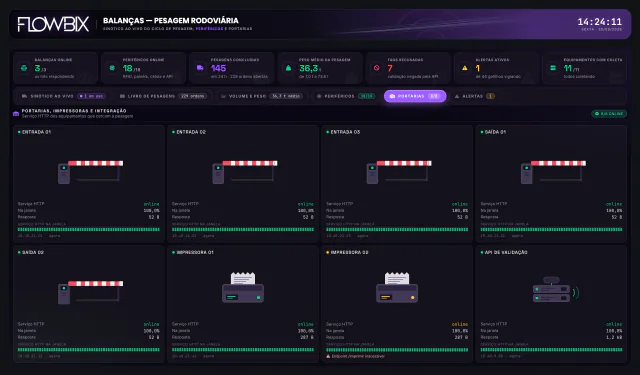Click the orange online status in Impressora 02
The width and height of the screenshot is (640, 375).
point(460,324)
